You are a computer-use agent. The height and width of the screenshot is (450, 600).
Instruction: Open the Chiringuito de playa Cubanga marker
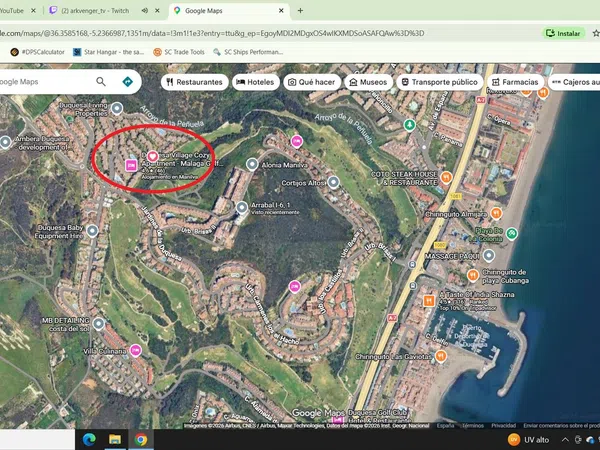(473, 276)
